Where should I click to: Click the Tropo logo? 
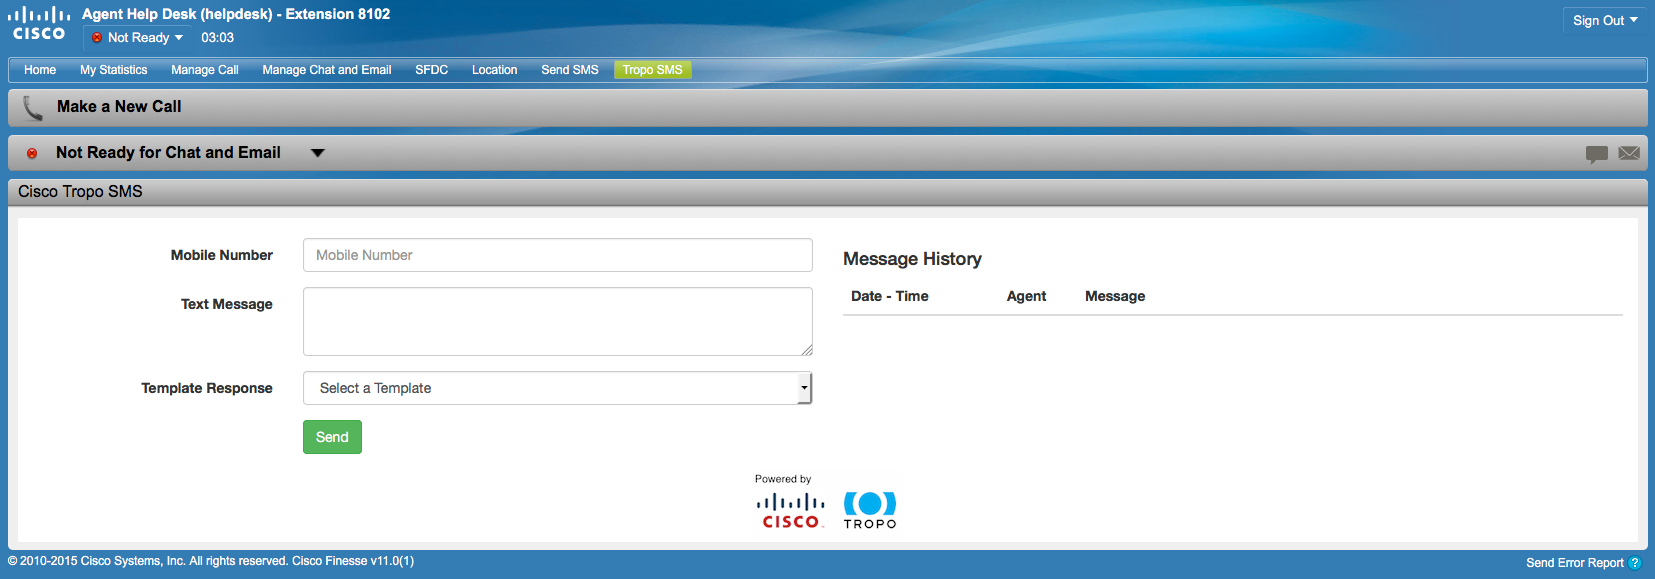tap(870, 510)
